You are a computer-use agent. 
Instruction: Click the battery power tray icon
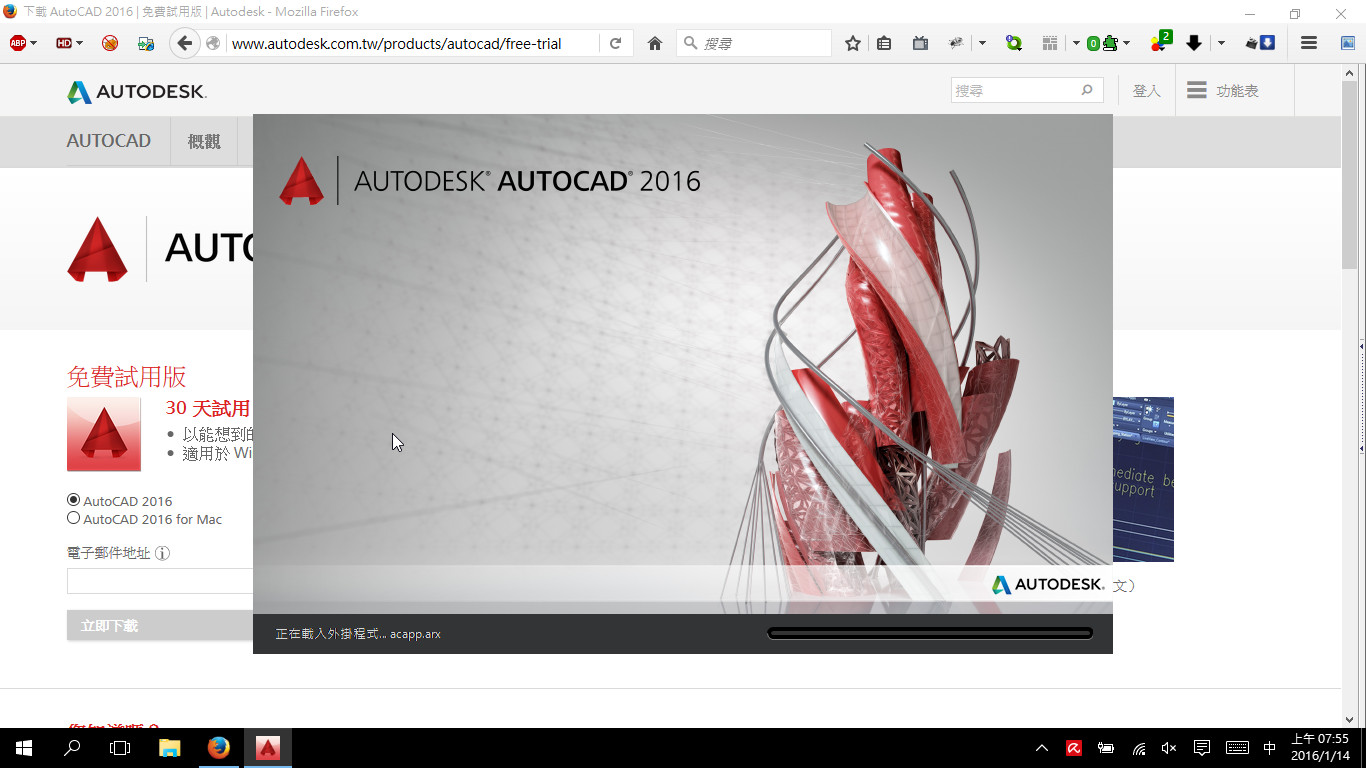[x=1106, y=748]
